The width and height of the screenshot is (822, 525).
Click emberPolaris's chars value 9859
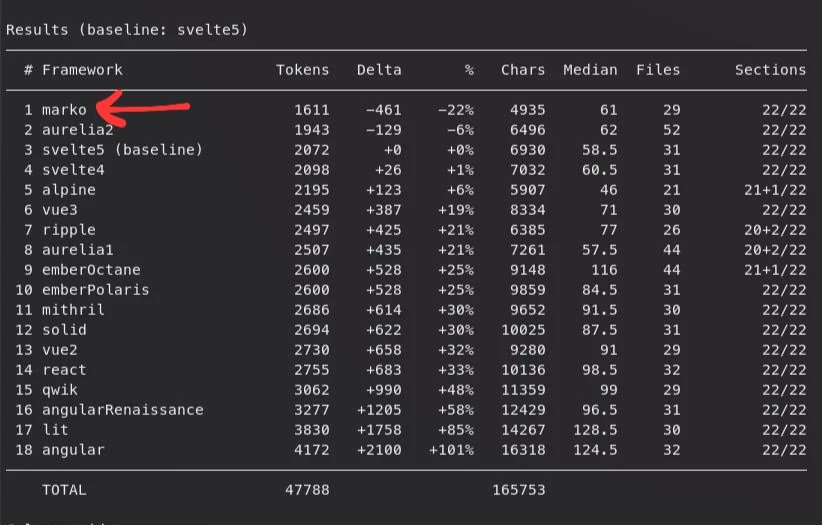tap(527, 290)
